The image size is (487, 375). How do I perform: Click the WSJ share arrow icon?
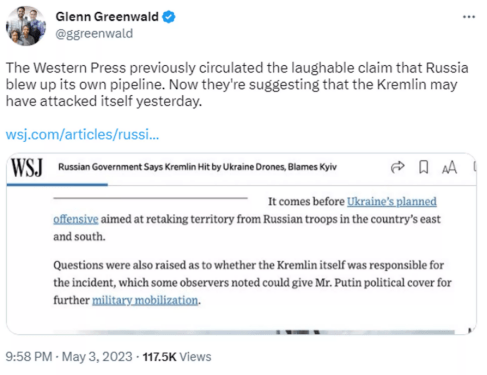(397, 167)
